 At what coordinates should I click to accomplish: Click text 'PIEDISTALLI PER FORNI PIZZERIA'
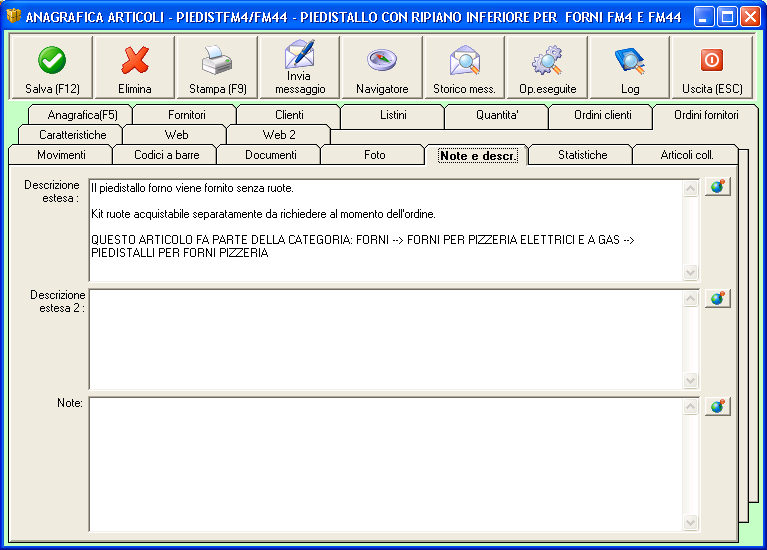[x=180, y=253]
